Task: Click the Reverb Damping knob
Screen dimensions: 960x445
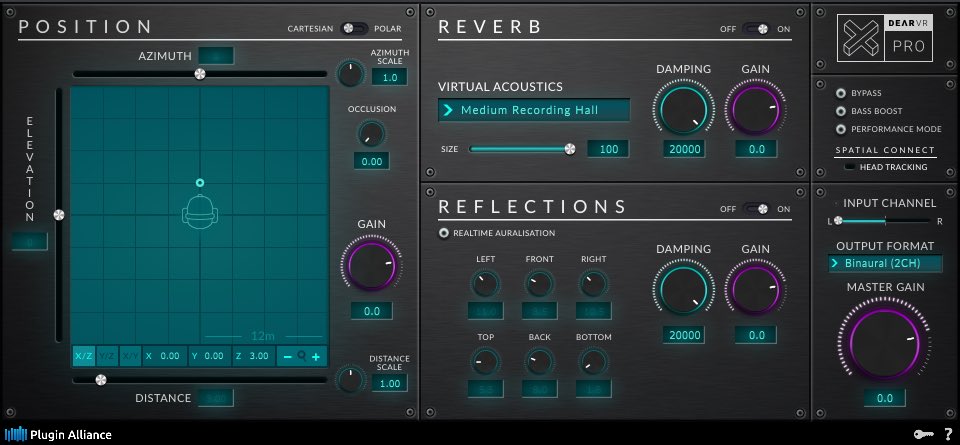Action: click(684, 110)
